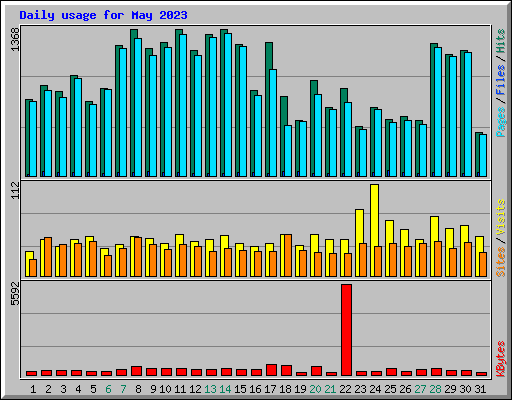512x400 pixels.
Task: Click the green weekend day label 28
Action: (435, 389)
